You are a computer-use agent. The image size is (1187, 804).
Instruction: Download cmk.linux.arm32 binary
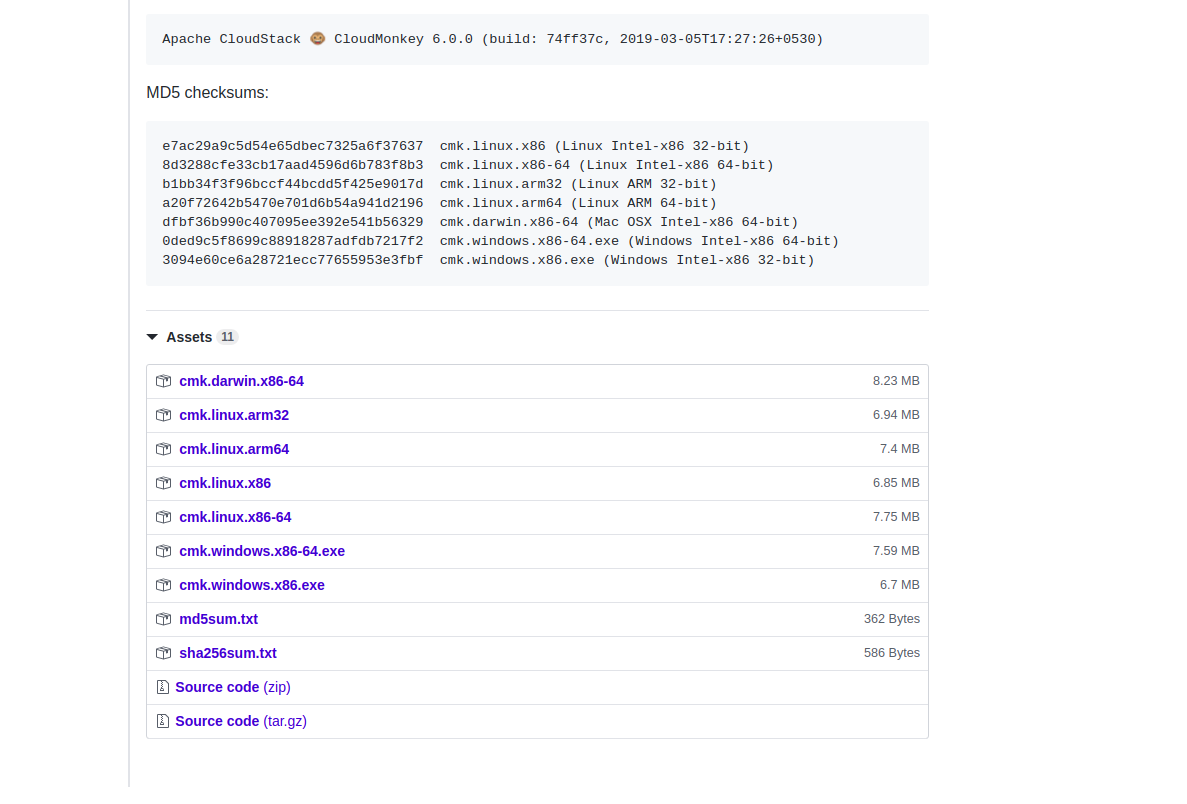coord(234,415)
